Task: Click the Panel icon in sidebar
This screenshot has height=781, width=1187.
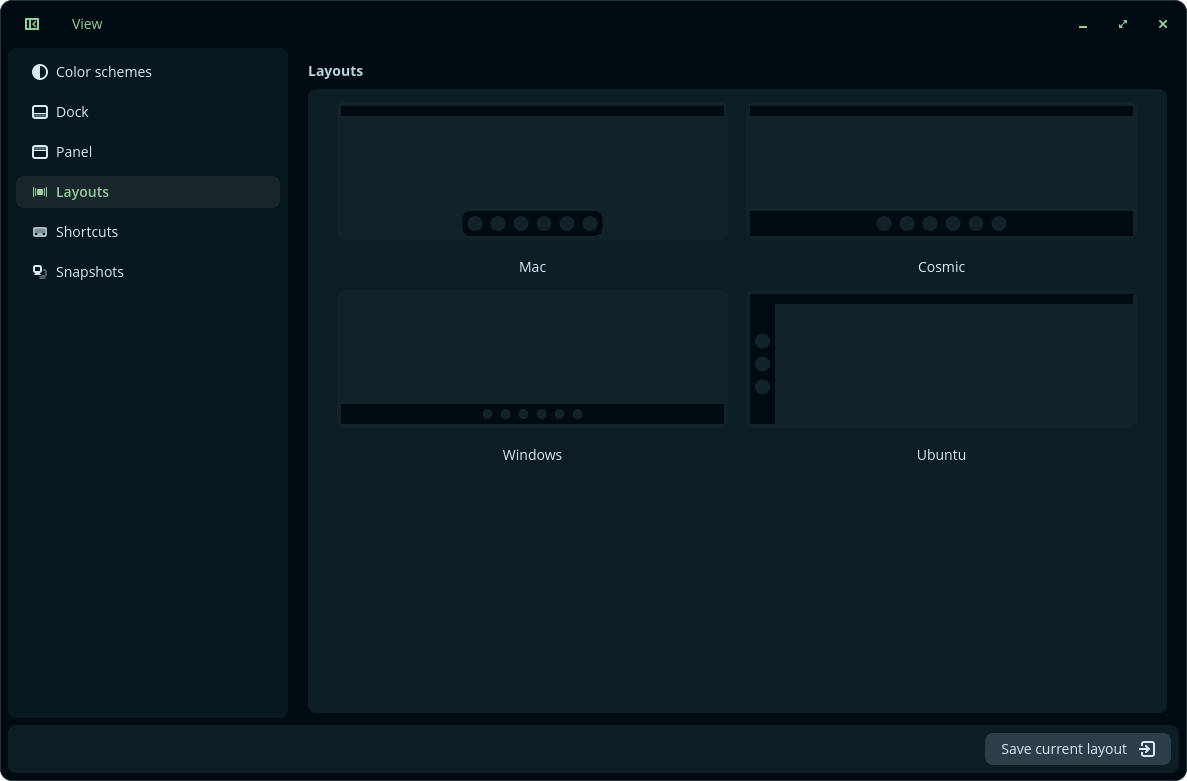Action: point(39,152)
